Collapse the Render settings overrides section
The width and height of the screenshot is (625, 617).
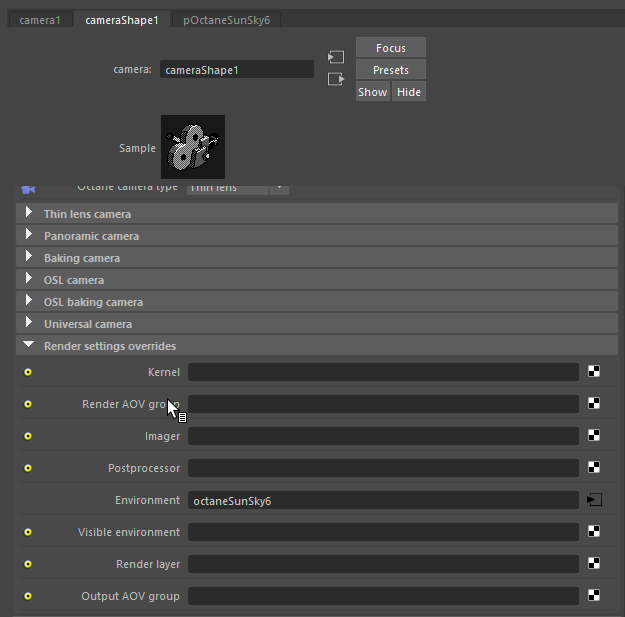coord(29,345)
